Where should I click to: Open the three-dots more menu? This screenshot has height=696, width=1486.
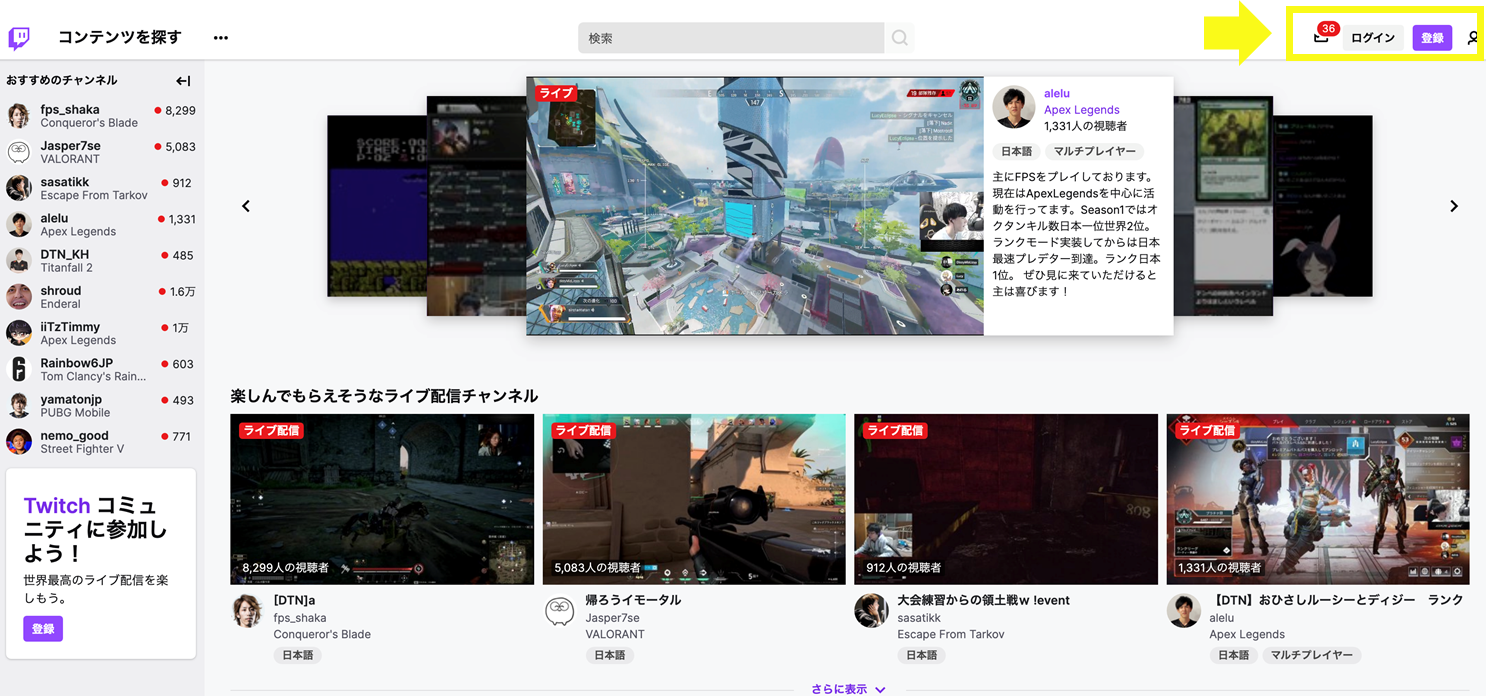[x=221, y=38]
